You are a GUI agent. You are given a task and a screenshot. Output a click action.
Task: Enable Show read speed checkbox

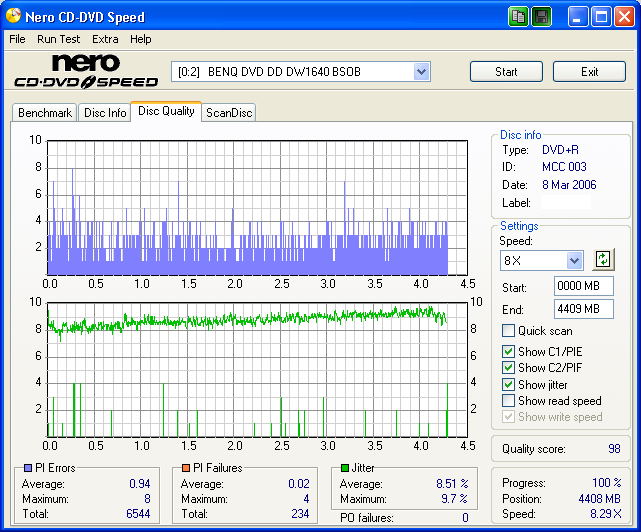[x=509, y=401]
